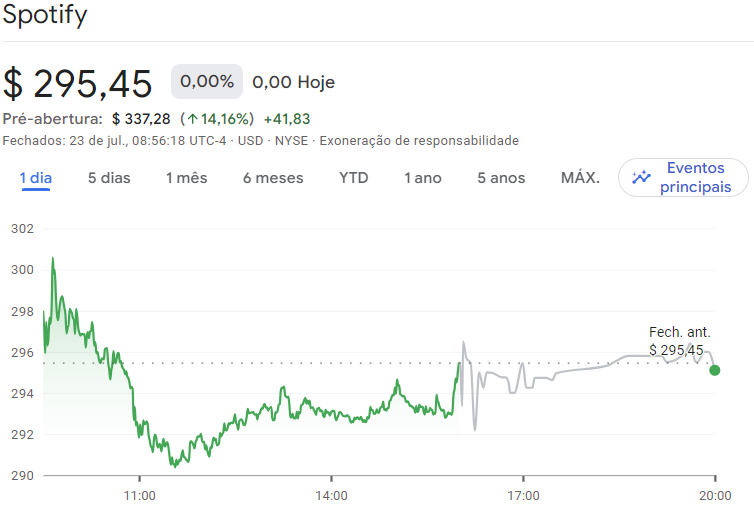Screen dimensions: 754x511
Task: Show the 6 meses chart range
Action: click(x=273, y=178)
